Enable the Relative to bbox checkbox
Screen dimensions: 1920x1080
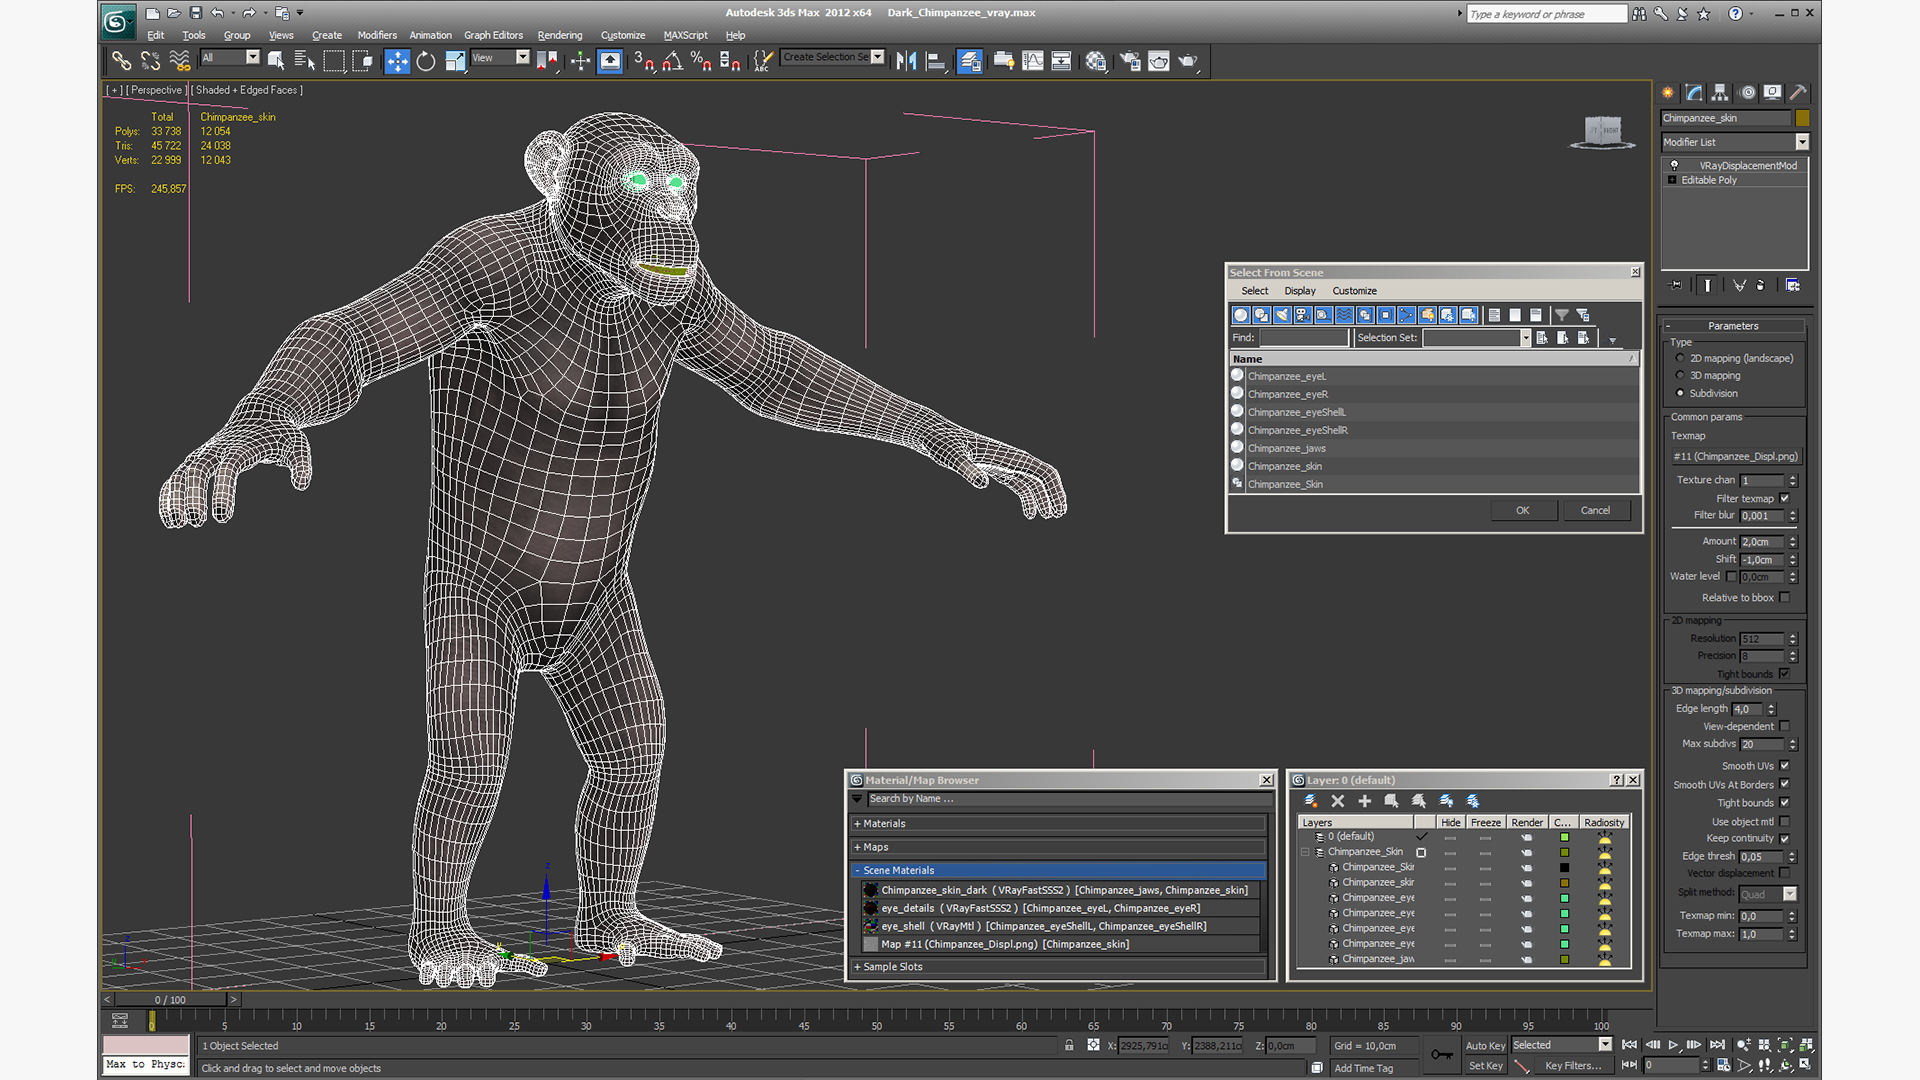[1785, 598]
